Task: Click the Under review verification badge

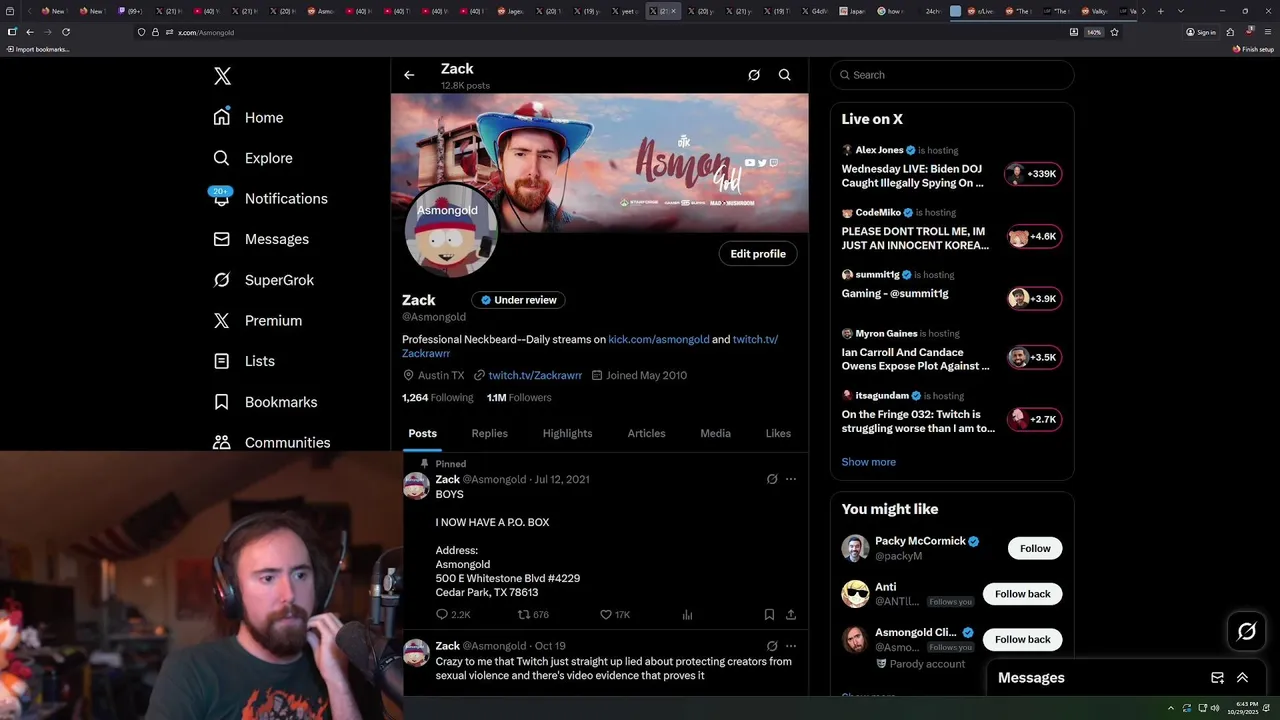Action: pos(518,300)
